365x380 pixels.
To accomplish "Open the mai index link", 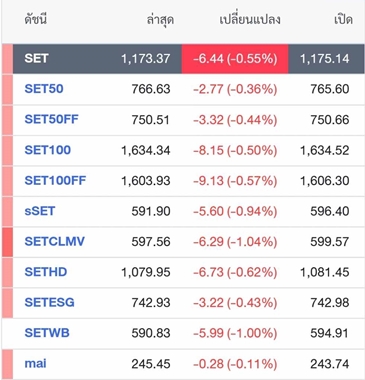I will (x=35, y=363).
